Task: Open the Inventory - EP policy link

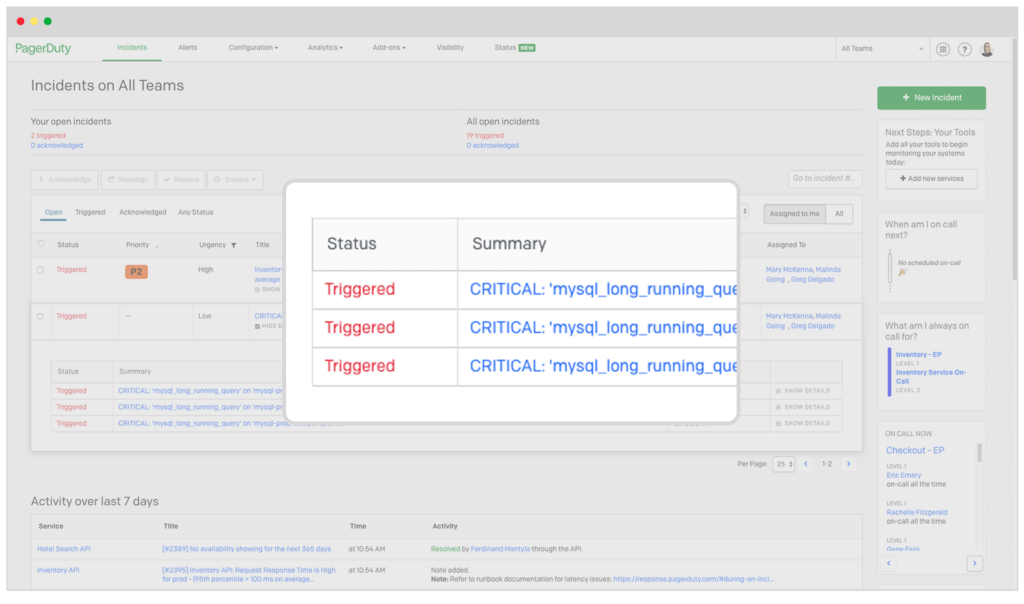Action: [x=918, y=355]
